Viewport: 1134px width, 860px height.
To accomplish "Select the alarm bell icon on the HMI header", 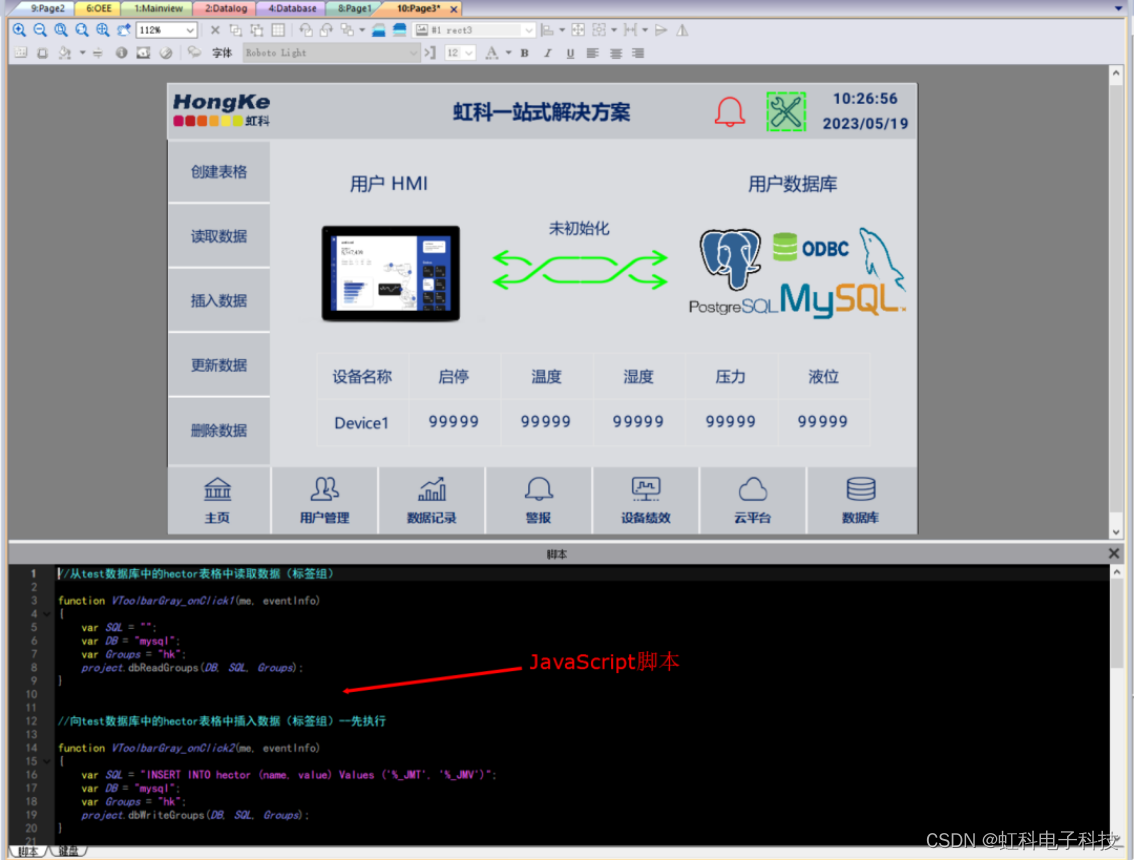I will pyautogui.click(x=729, y=112).
